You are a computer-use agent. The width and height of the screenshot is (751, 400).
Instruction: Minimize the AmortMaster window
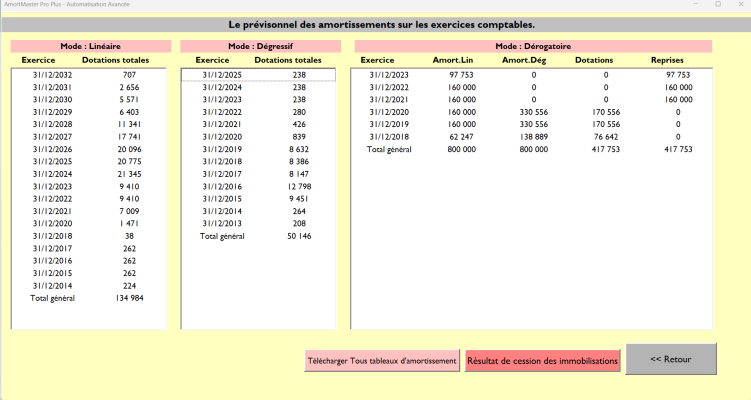[x=695, y=4]
